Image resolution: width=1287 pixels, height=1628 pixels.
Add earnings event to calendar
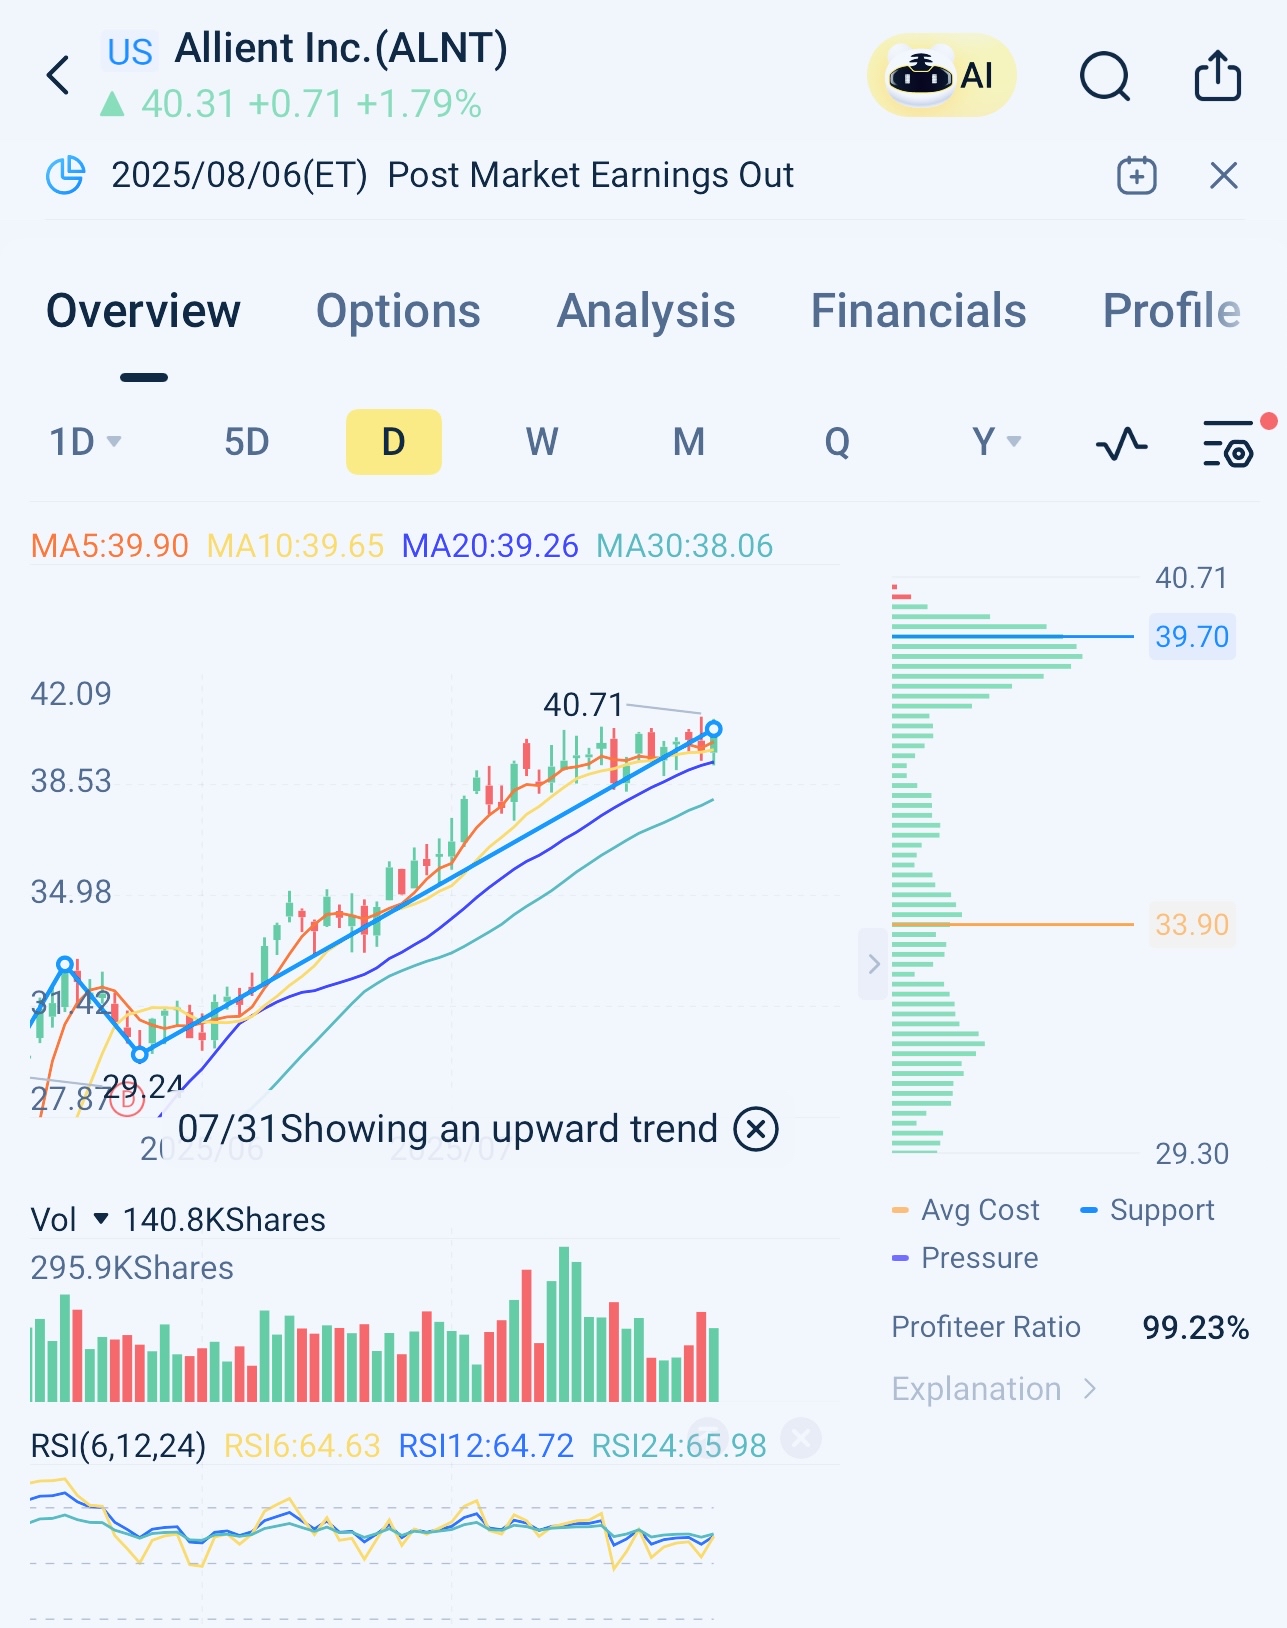[x=1136, y=176]
